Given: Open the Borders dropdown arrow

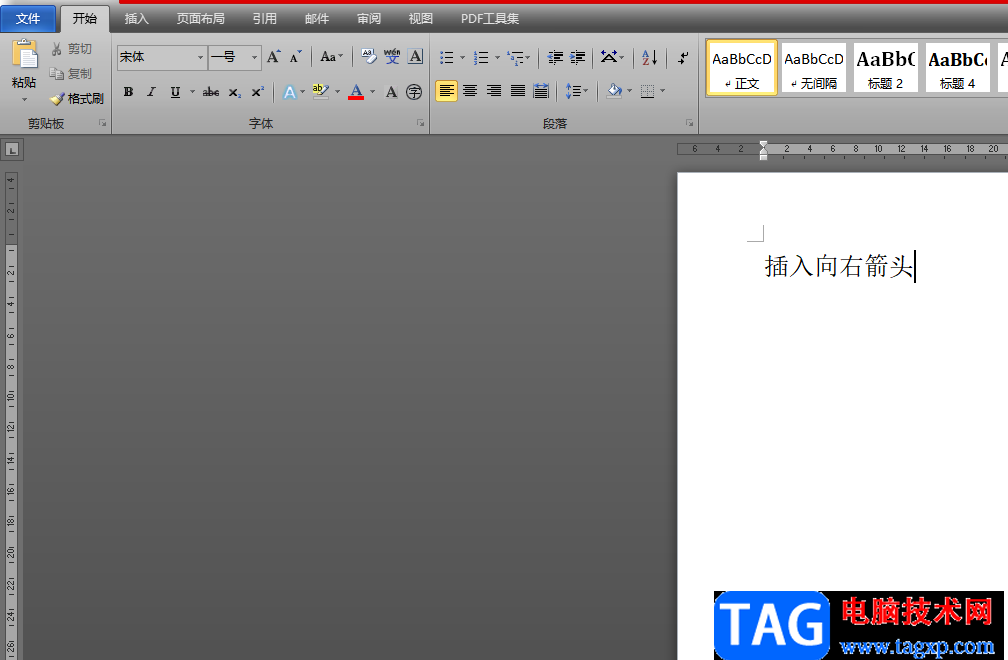Looking at the screenshot, I should (x=662, y=91).
